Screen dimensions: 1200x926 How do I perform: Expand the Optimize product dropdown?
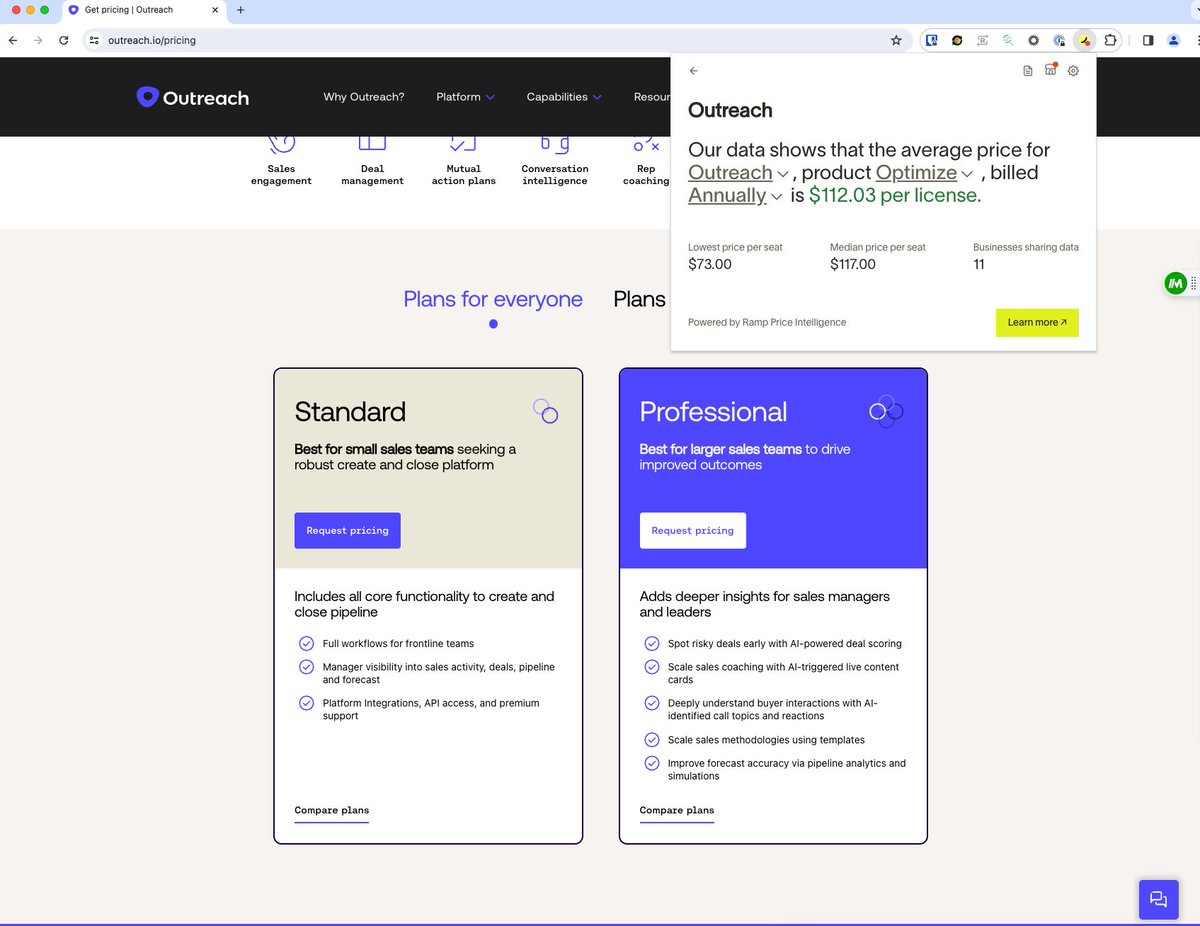pos(924,172)
